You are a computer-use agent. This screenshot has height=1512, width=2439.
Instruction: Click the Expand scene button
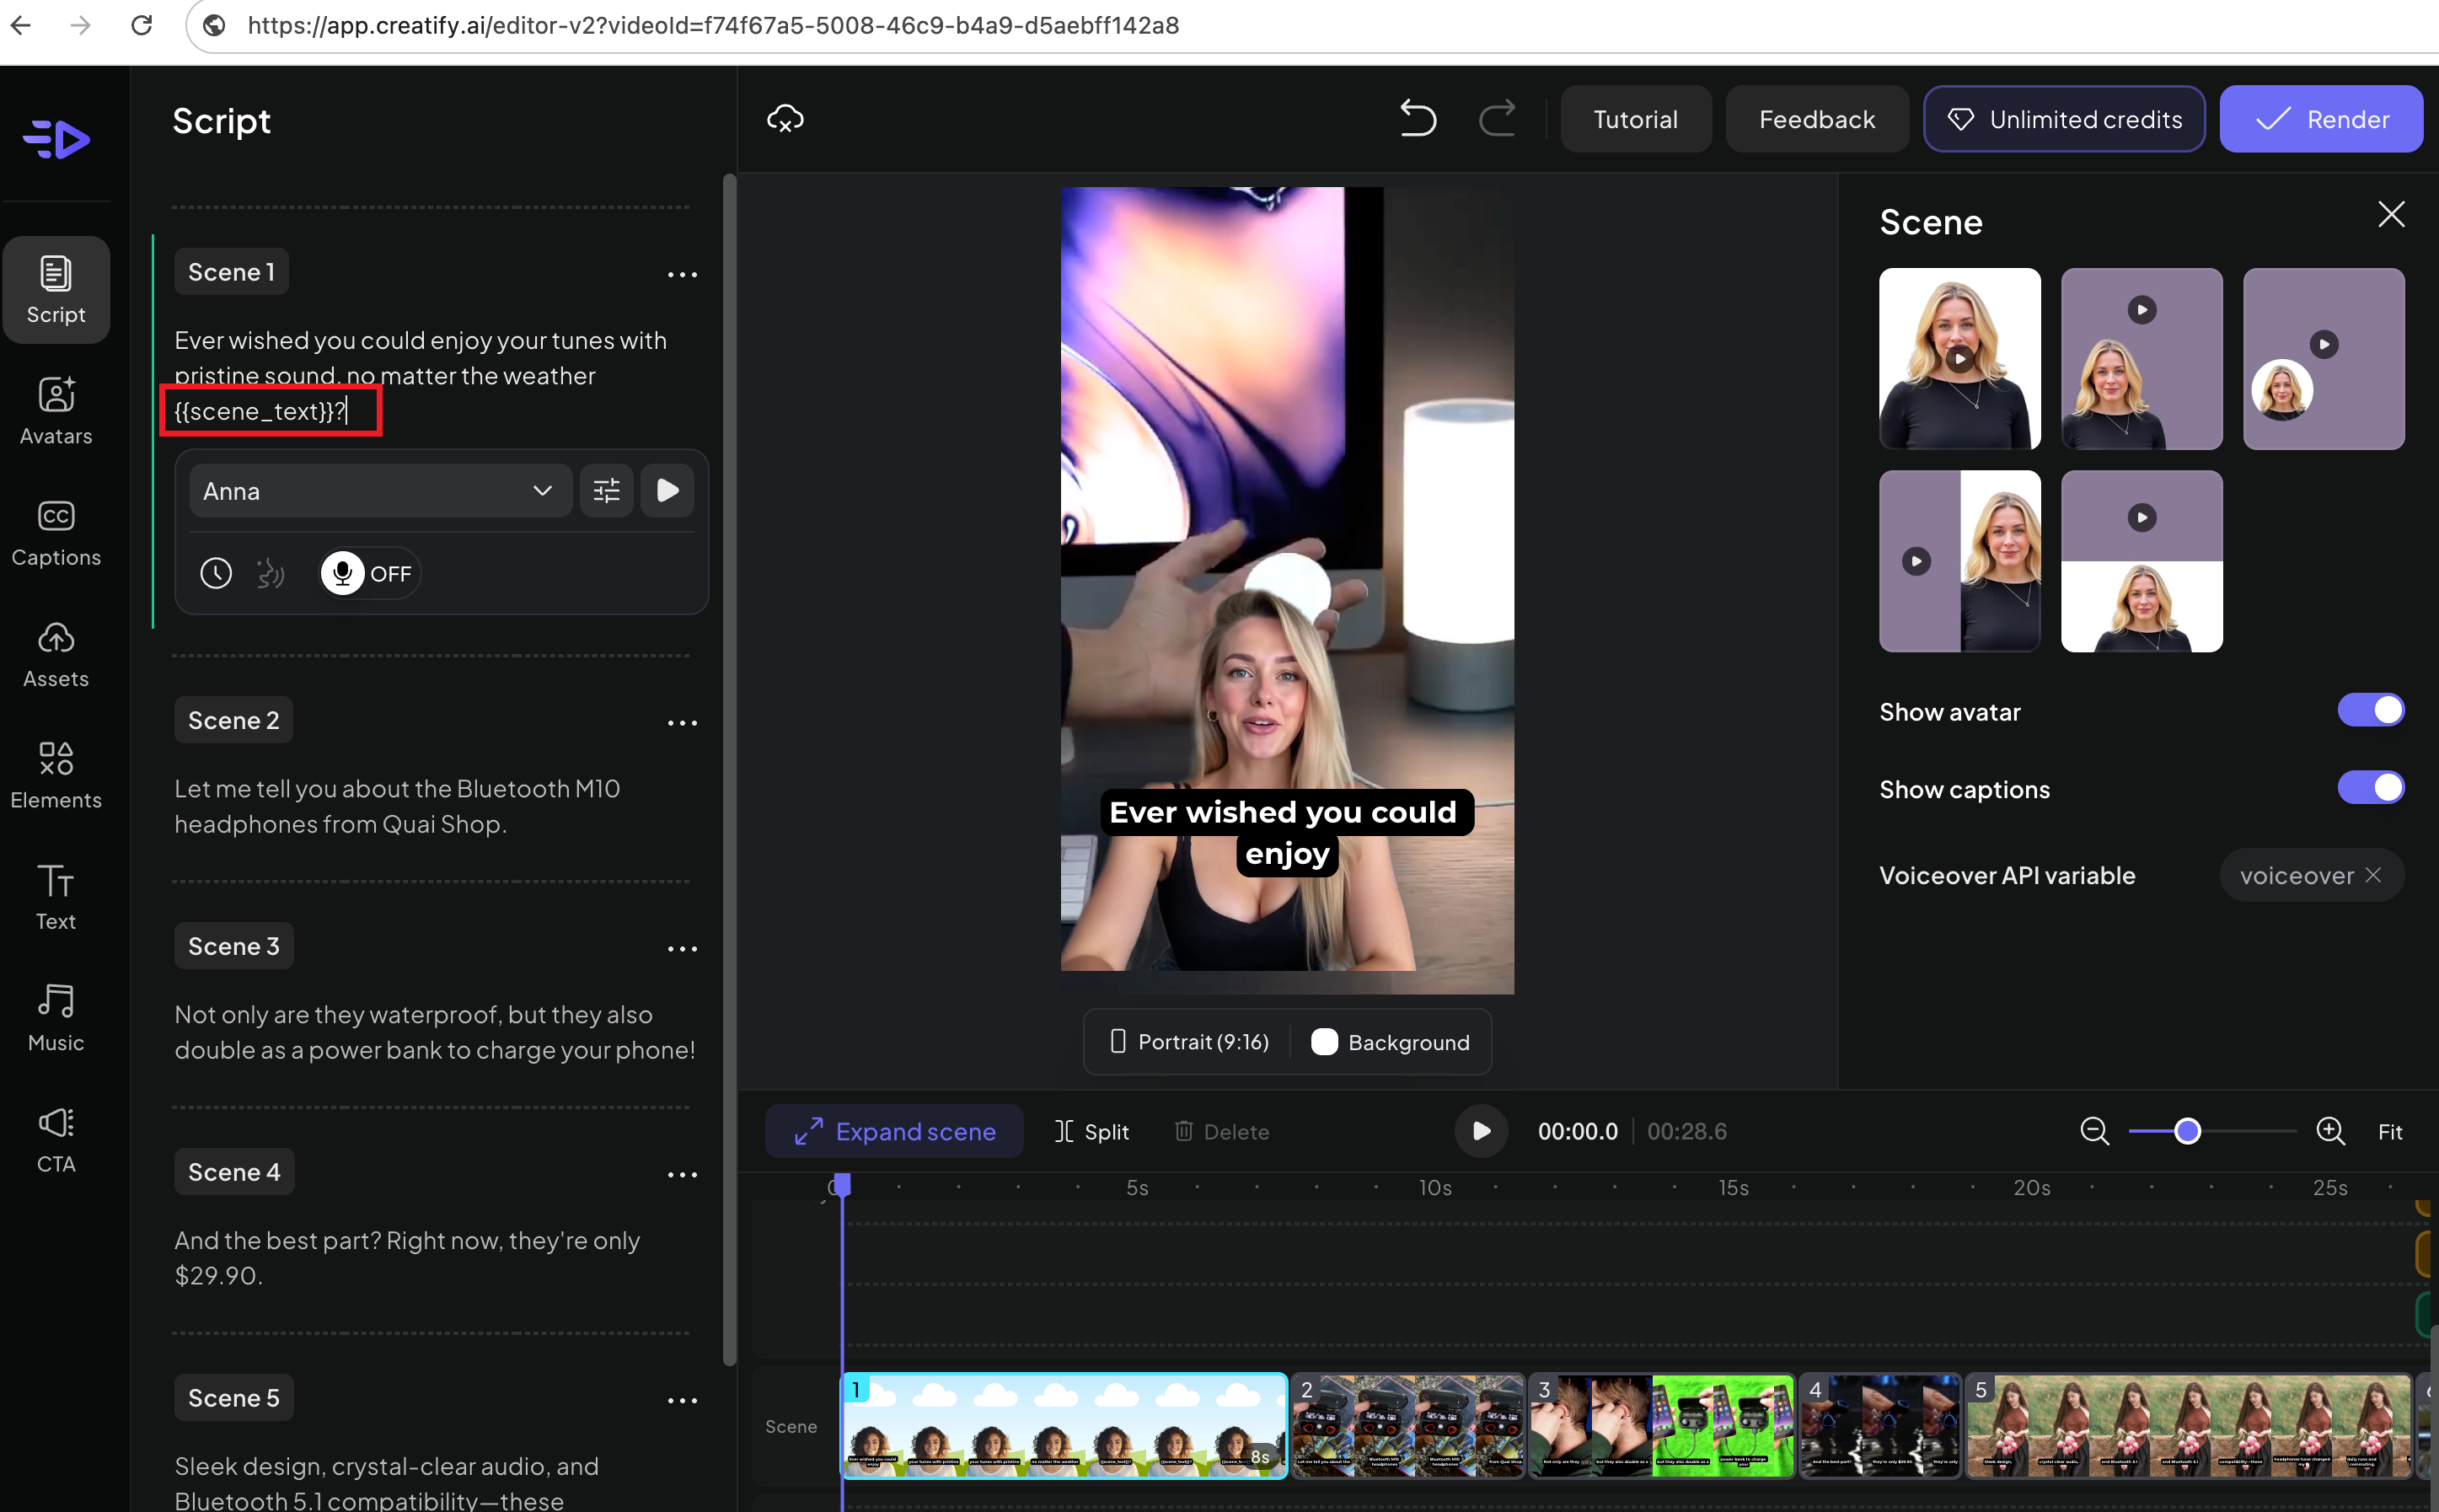point(894,1131)
